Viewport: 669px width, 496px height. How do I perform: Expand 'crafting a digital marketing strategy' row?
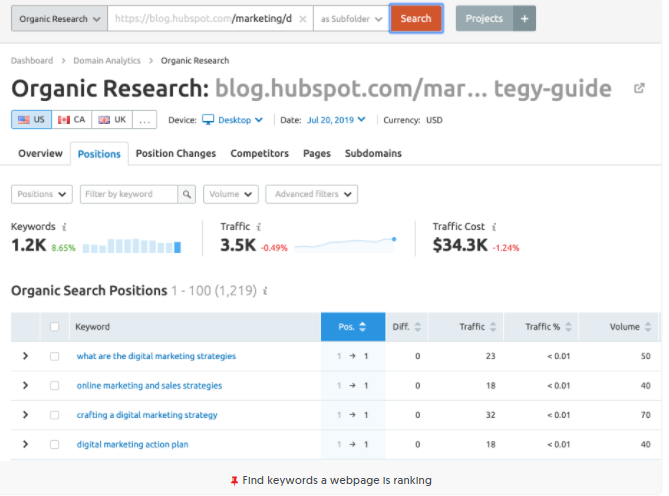click(x=25, y=415)
